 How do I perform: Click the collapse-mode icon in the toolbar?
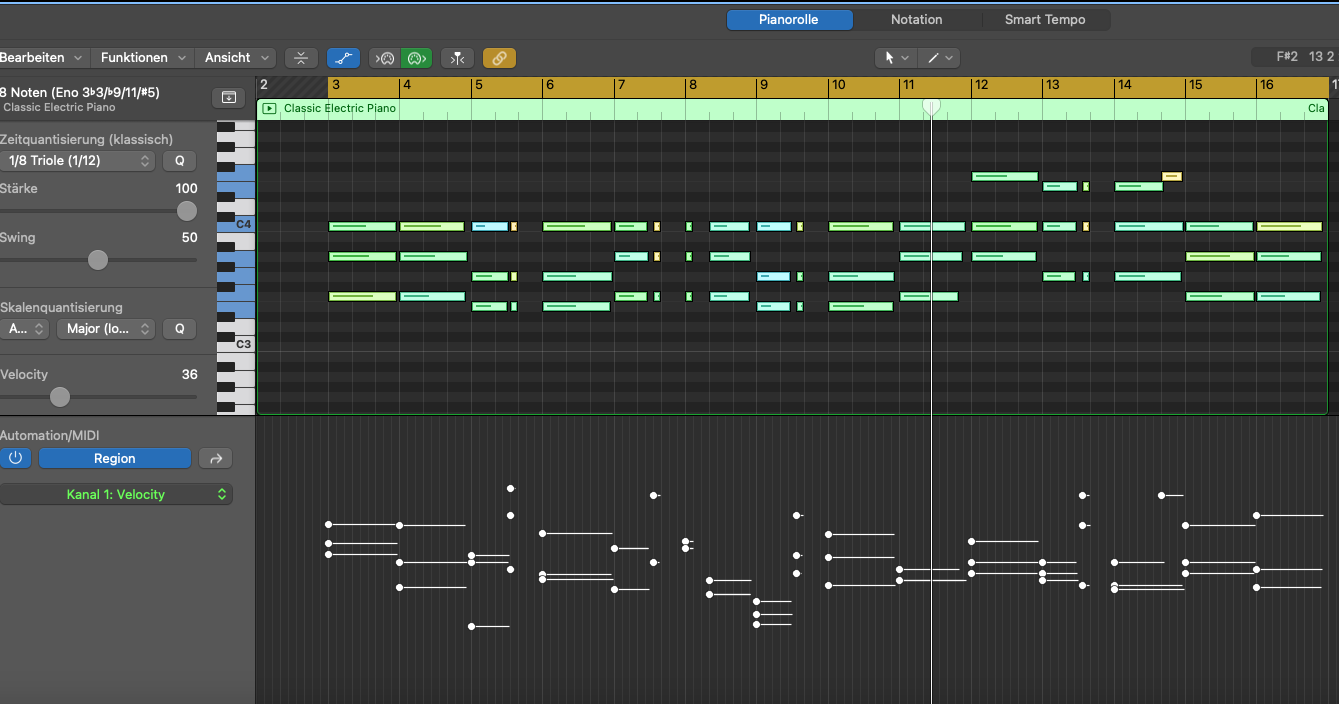(301, 58)
